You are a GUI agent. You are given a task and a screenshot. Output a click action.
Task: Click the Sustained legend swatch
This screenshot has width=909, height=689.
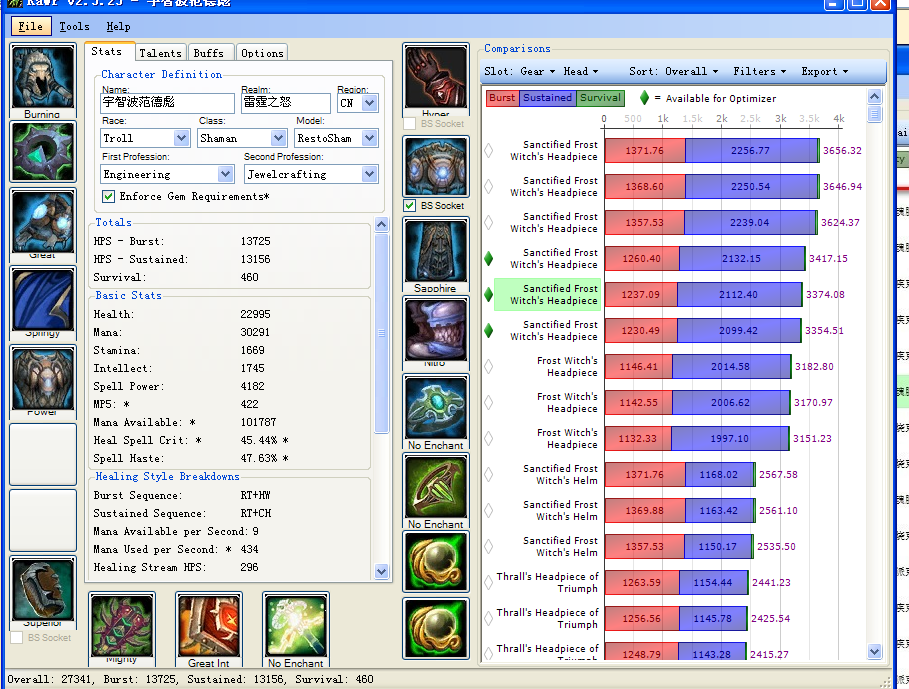(x=547, y=98)
